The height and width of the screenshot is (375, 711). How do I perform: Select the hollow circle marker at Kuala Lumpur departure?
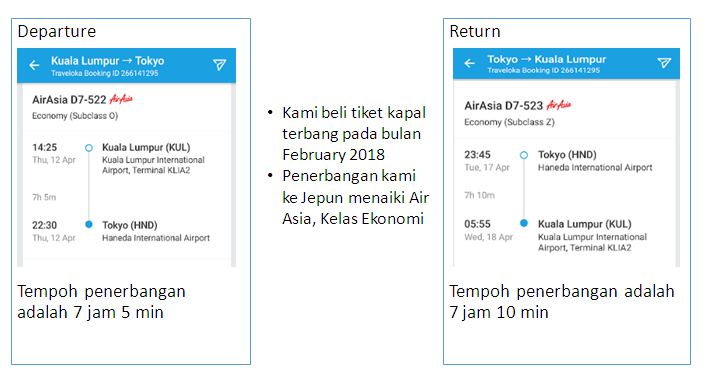pyautogui.click(x=89, y=148)
